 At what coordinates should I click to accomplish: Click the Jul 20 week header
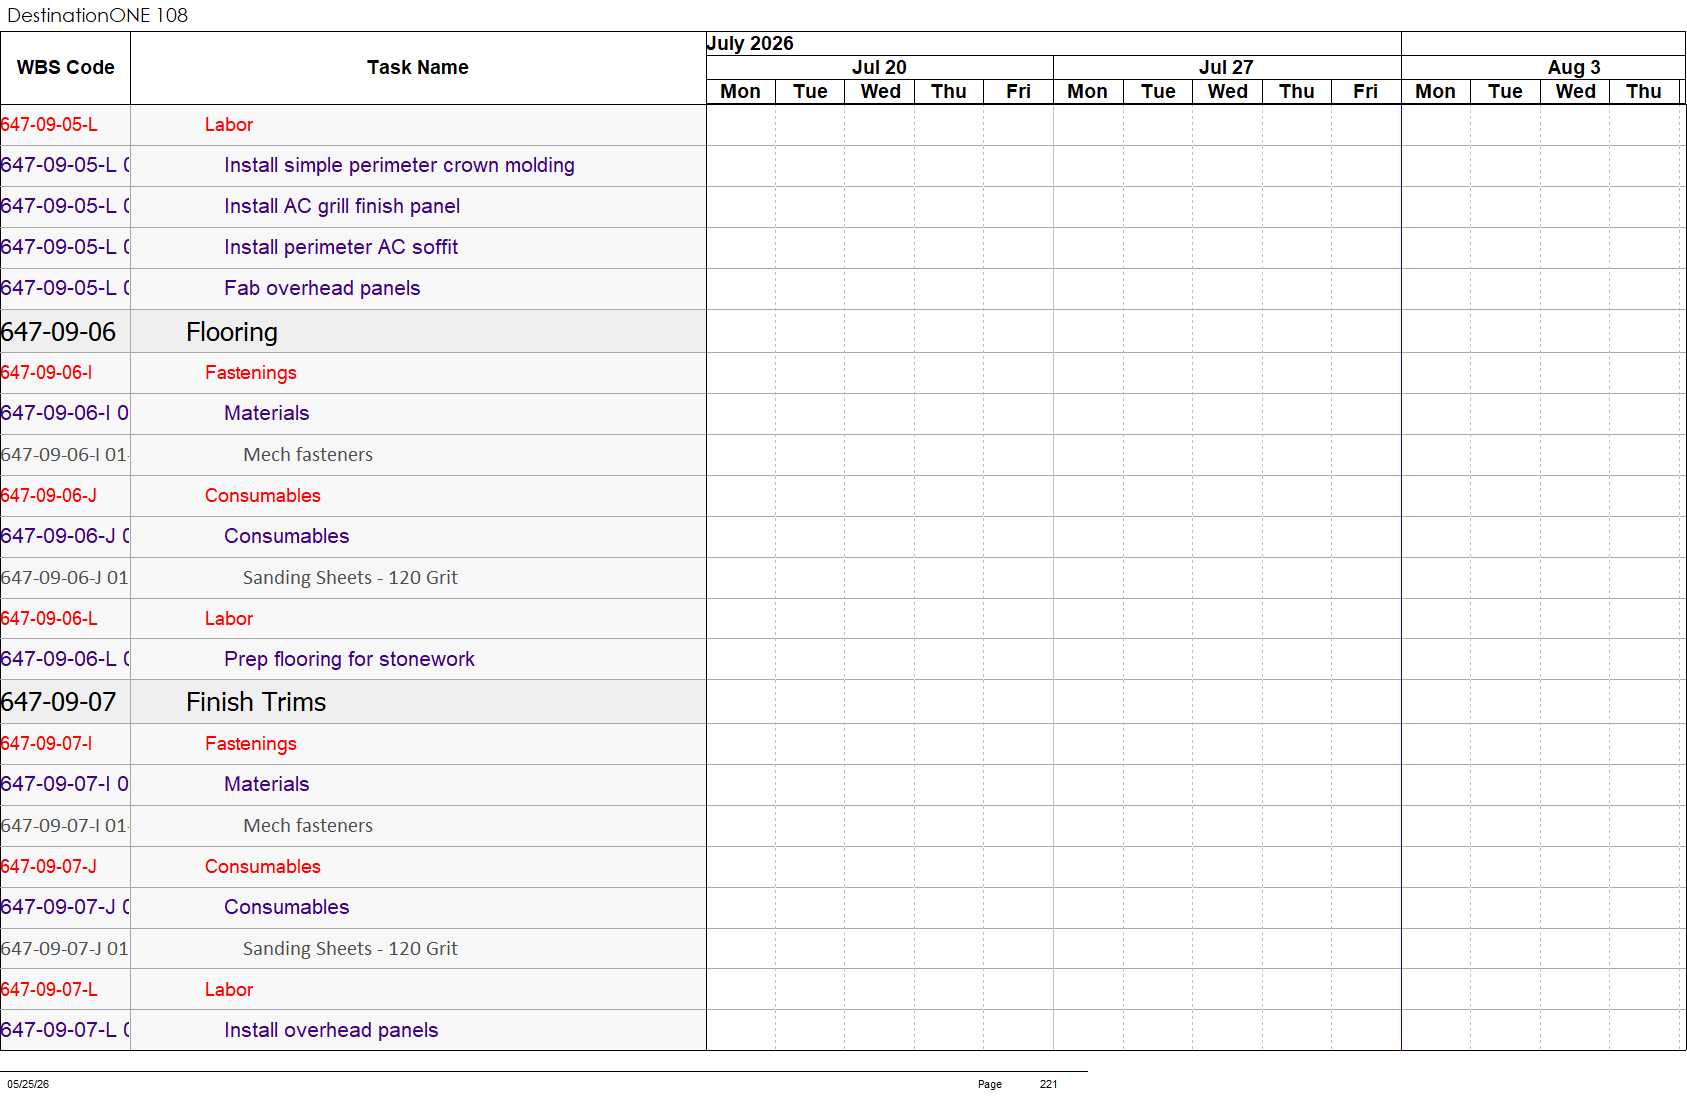point(879,67)
